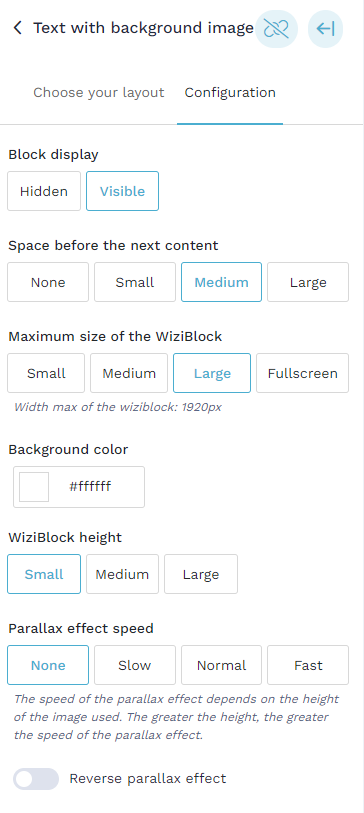
Task: Open the Configuration tab
Action: click(x=230, y=93)
